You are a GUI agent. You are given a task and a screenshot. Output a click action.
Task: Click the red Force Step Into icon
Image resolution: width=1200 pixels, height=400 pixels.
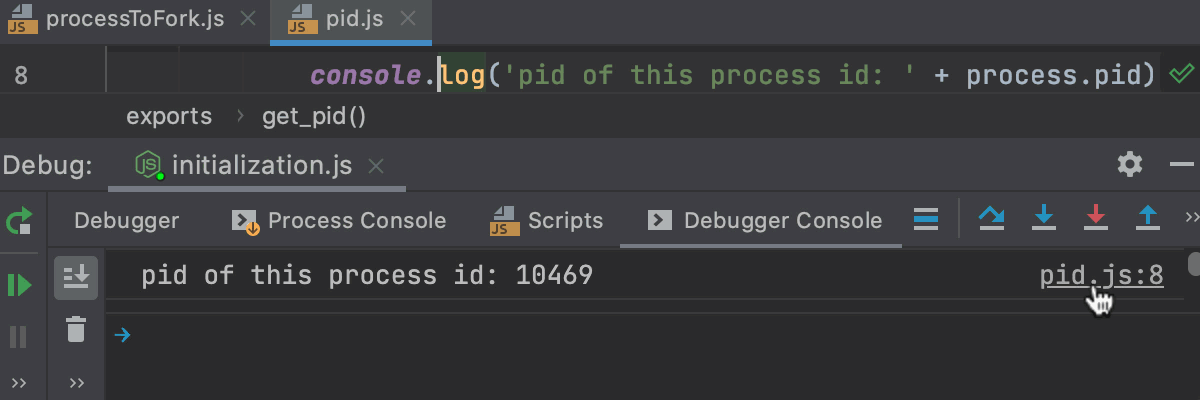1096,218
